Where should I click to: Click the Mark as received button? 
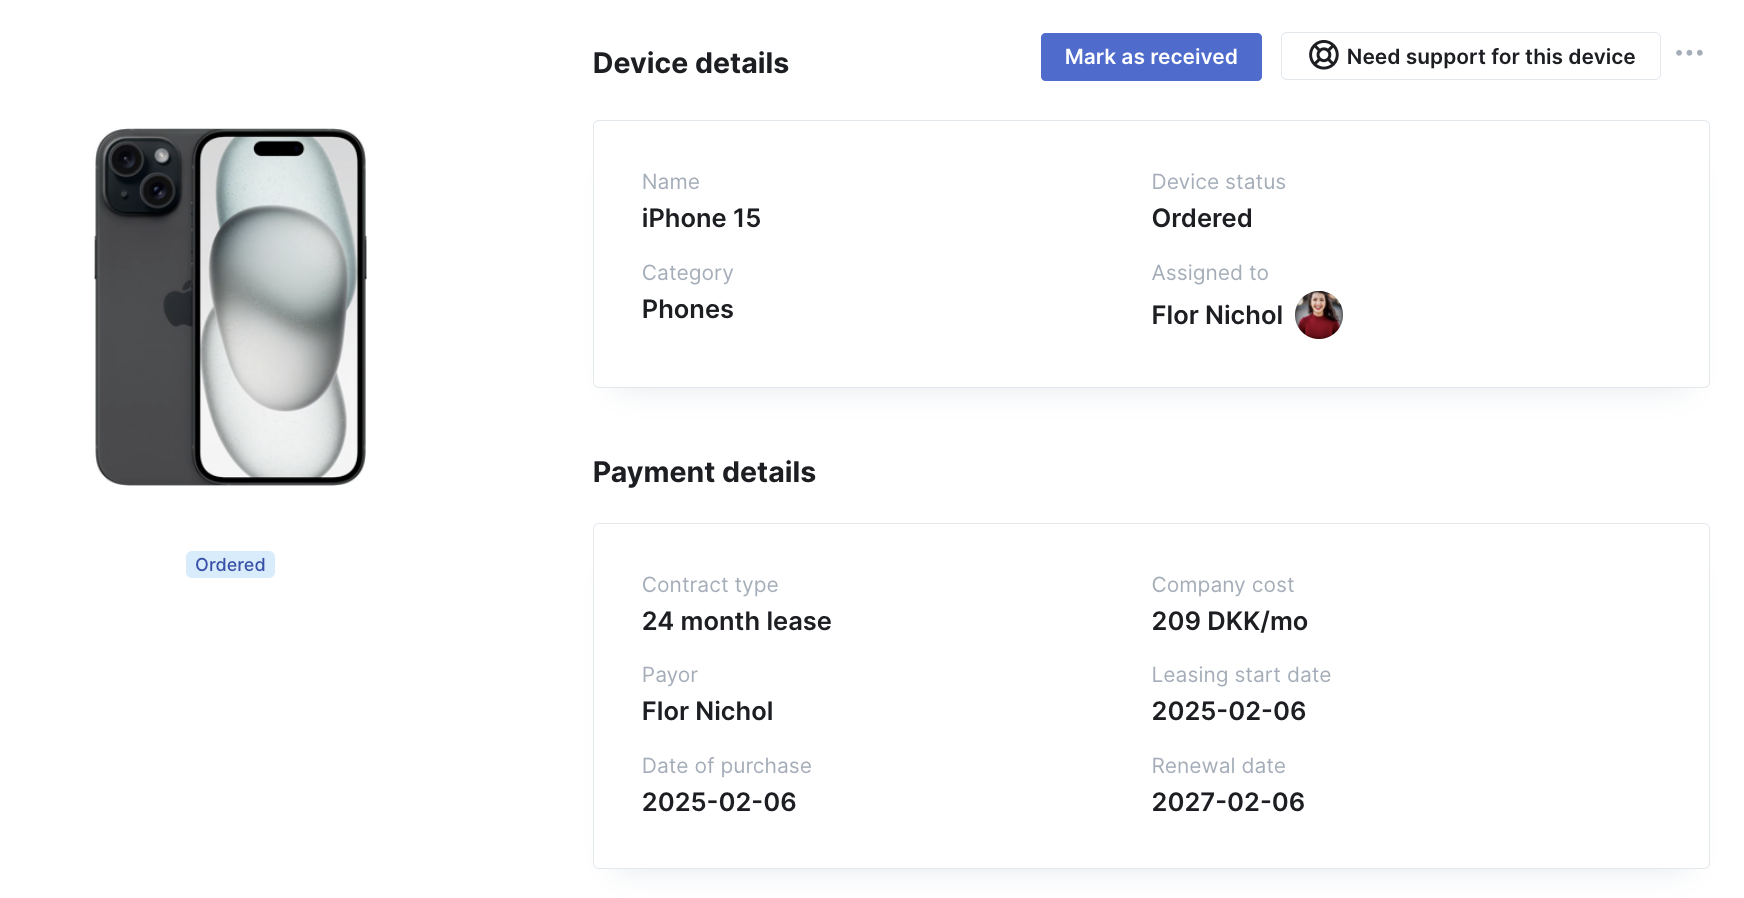1151,57
